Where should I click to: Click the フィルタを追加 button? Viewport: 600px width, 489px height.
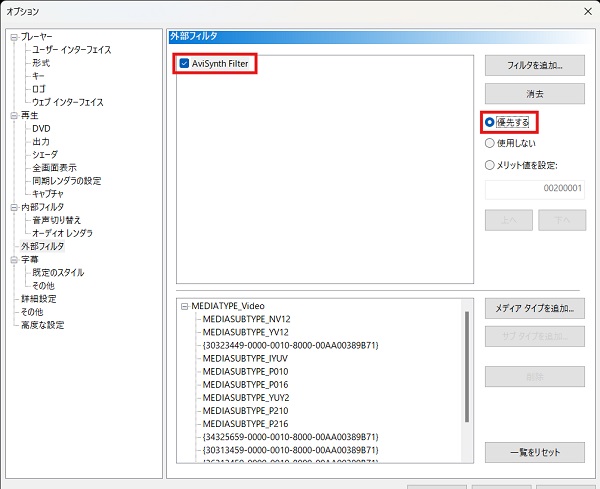[x=534, y=66]
